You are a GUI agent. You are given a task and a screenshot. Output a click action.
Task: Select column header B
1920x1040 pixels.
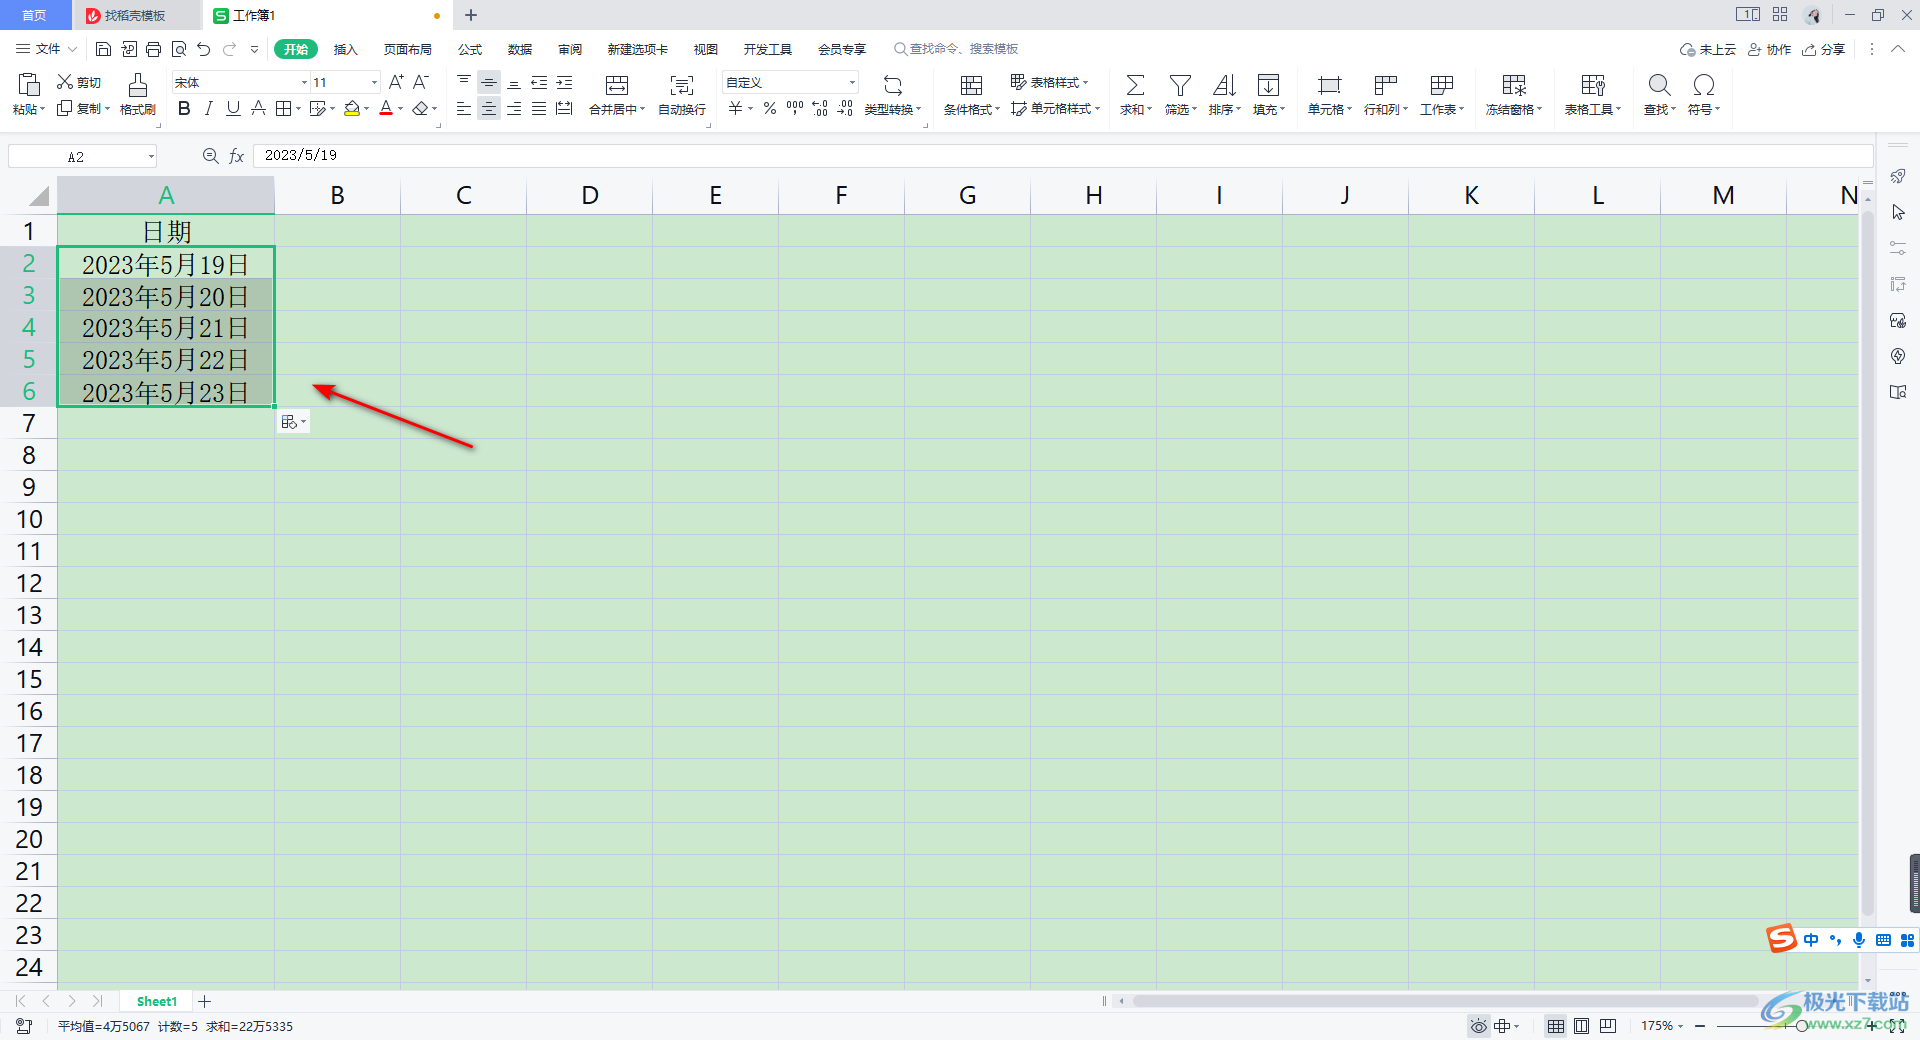coord(338,195)
